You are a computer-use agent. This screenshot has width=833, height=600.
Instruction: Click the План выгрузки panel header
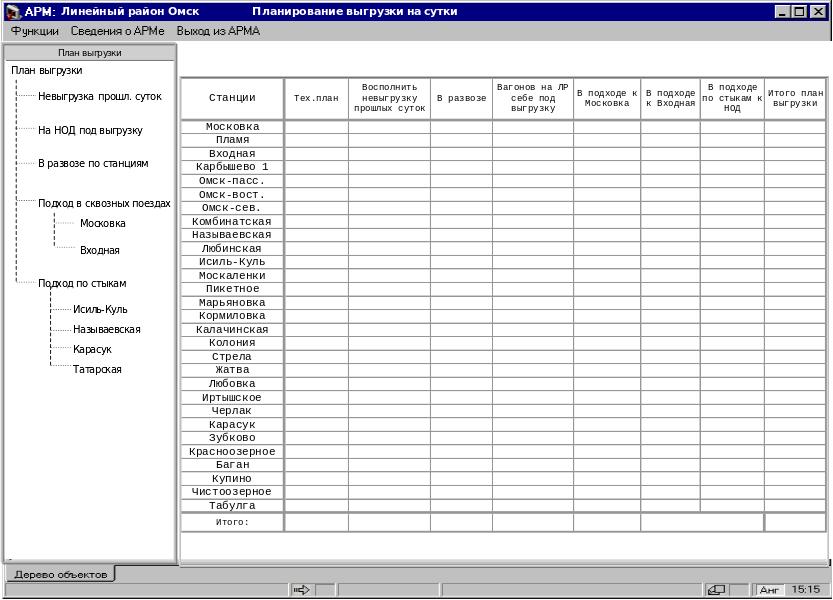[x=90, y=53]
